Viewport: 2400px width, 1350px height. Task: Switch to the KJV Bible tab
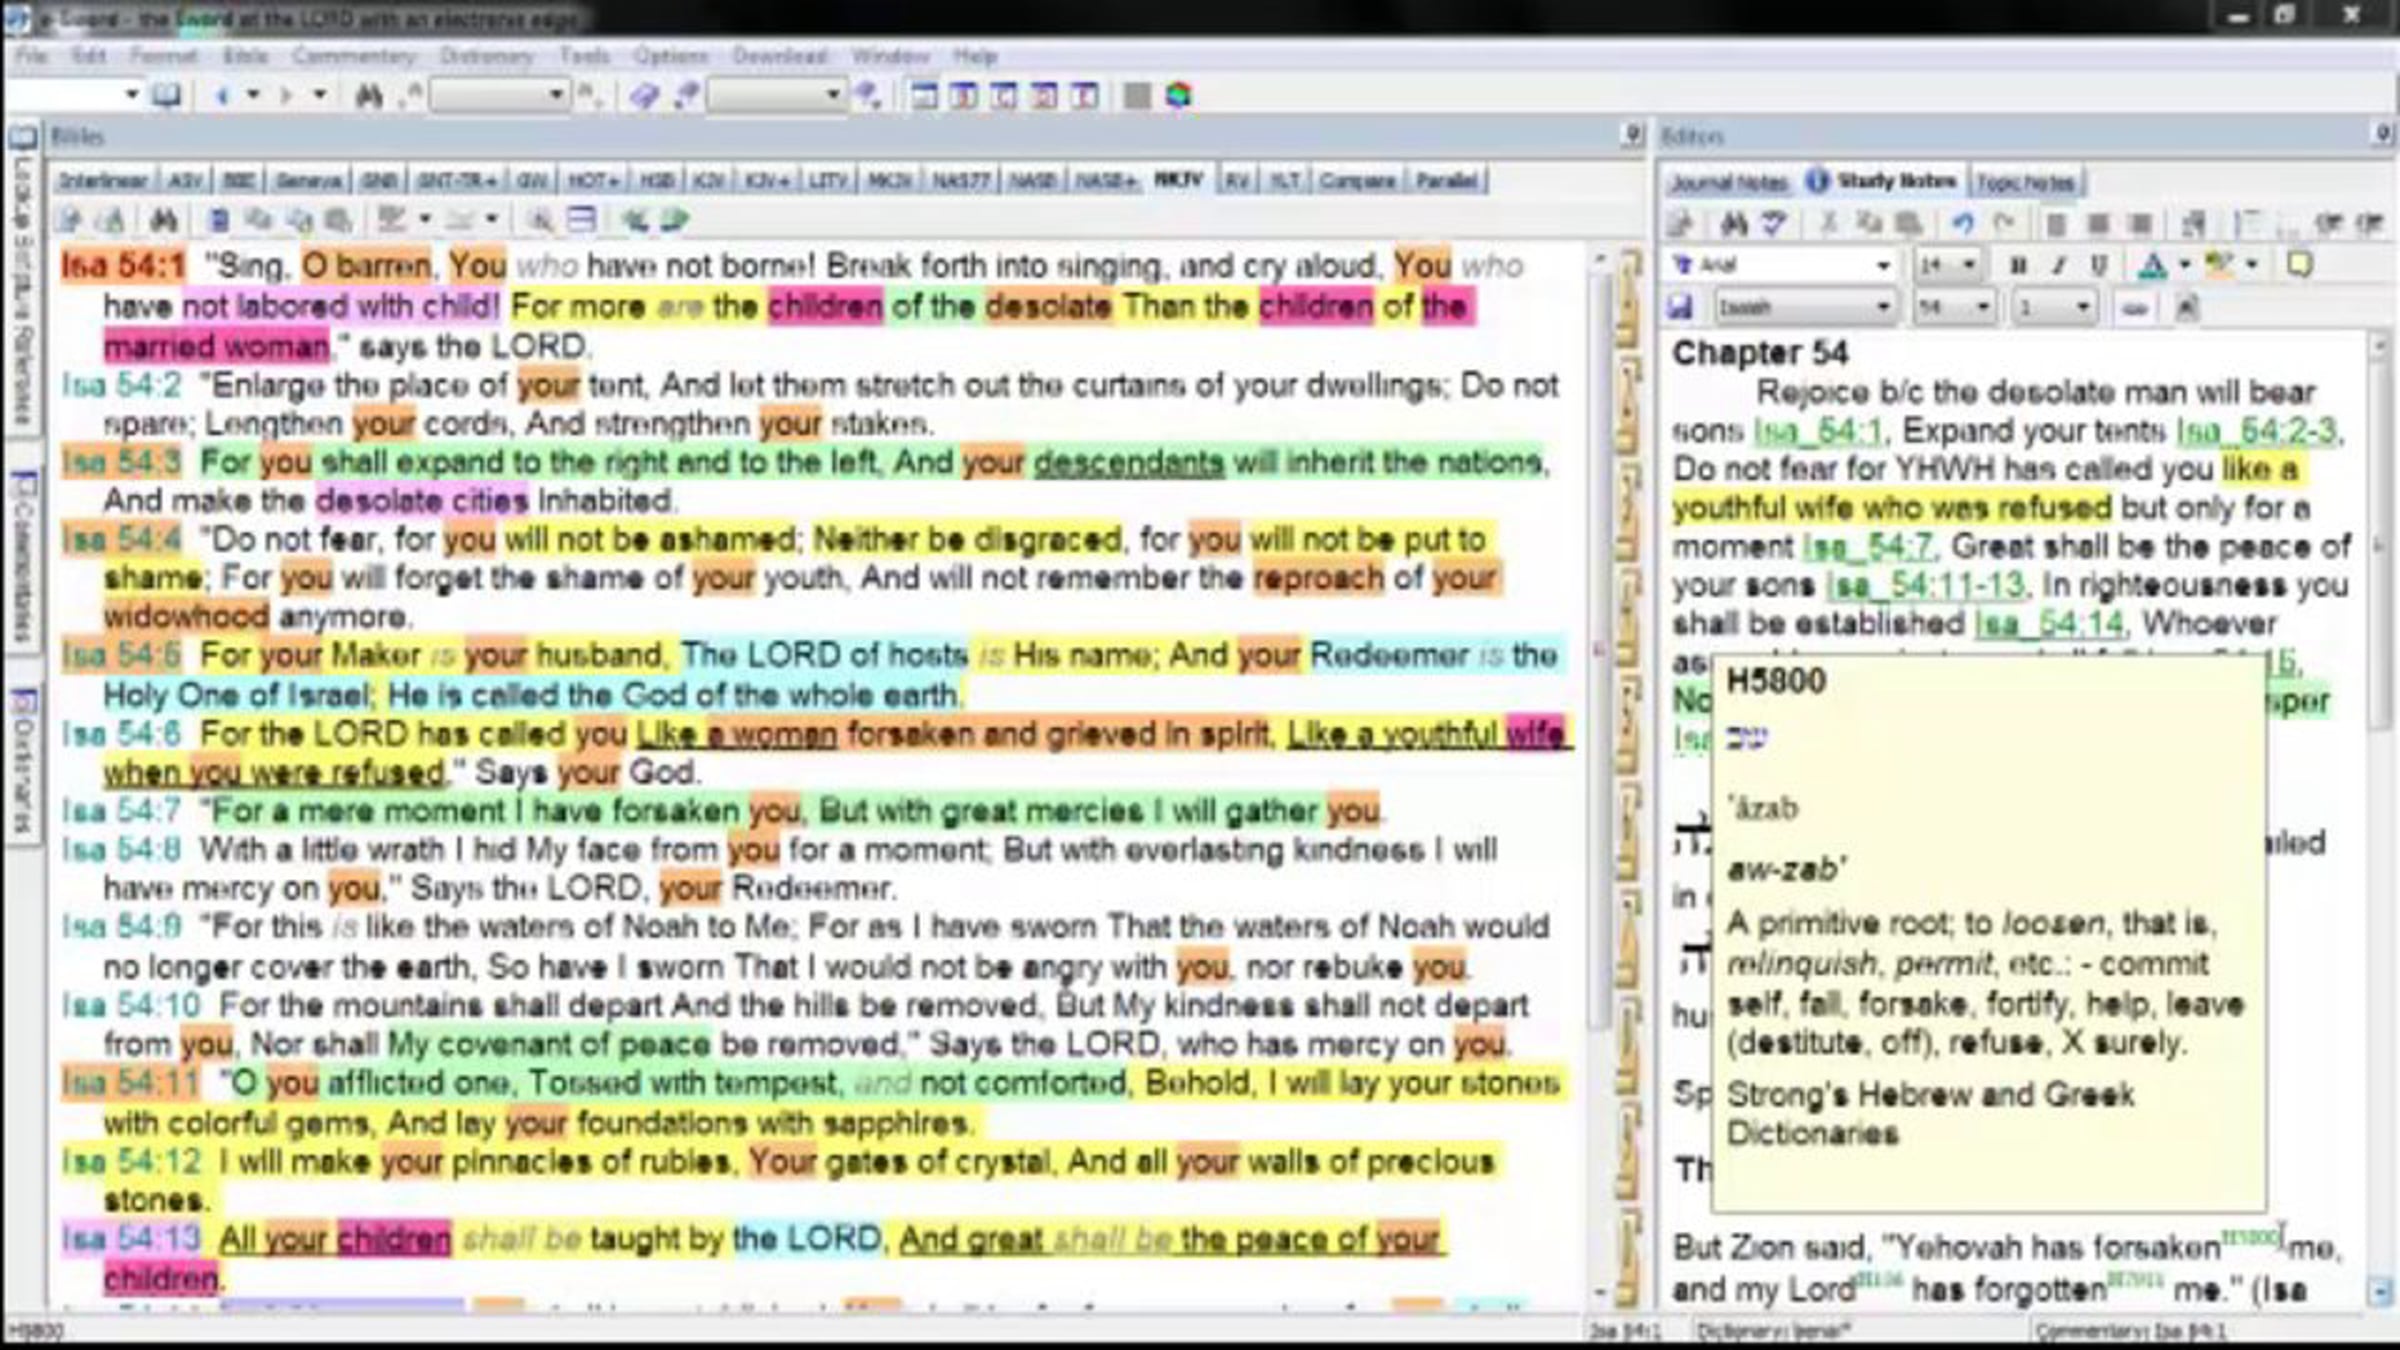click(x=708, y=181)
